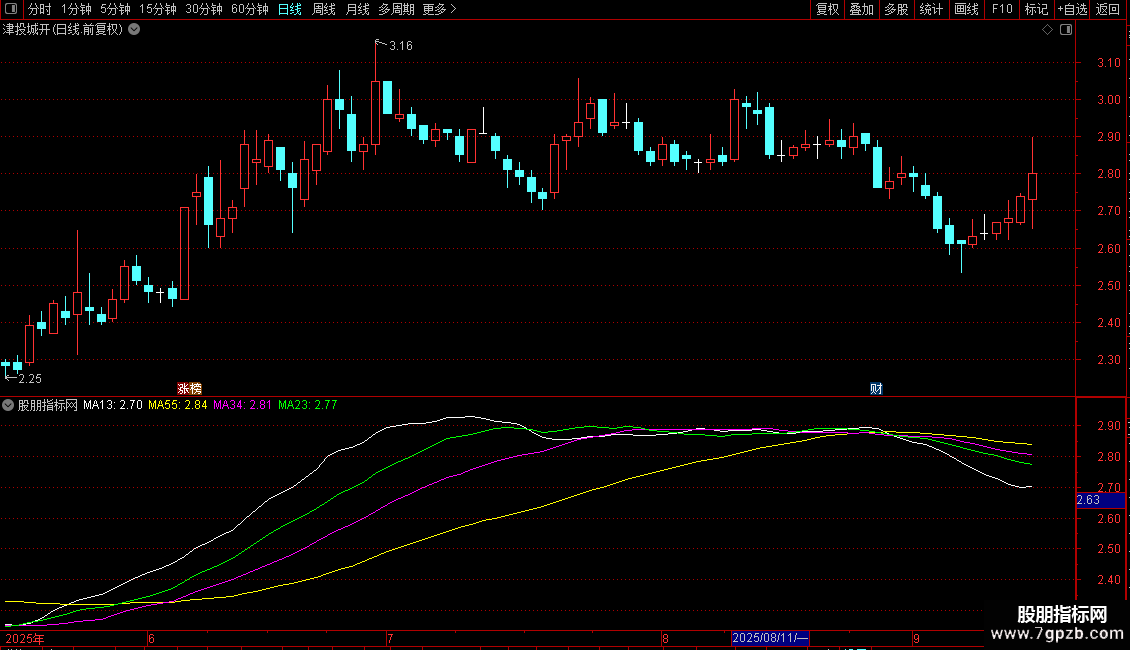Click the MA34: 2.81 indicator value
1130x650 pixels.
pyautogui.click(x=242, y=405)
